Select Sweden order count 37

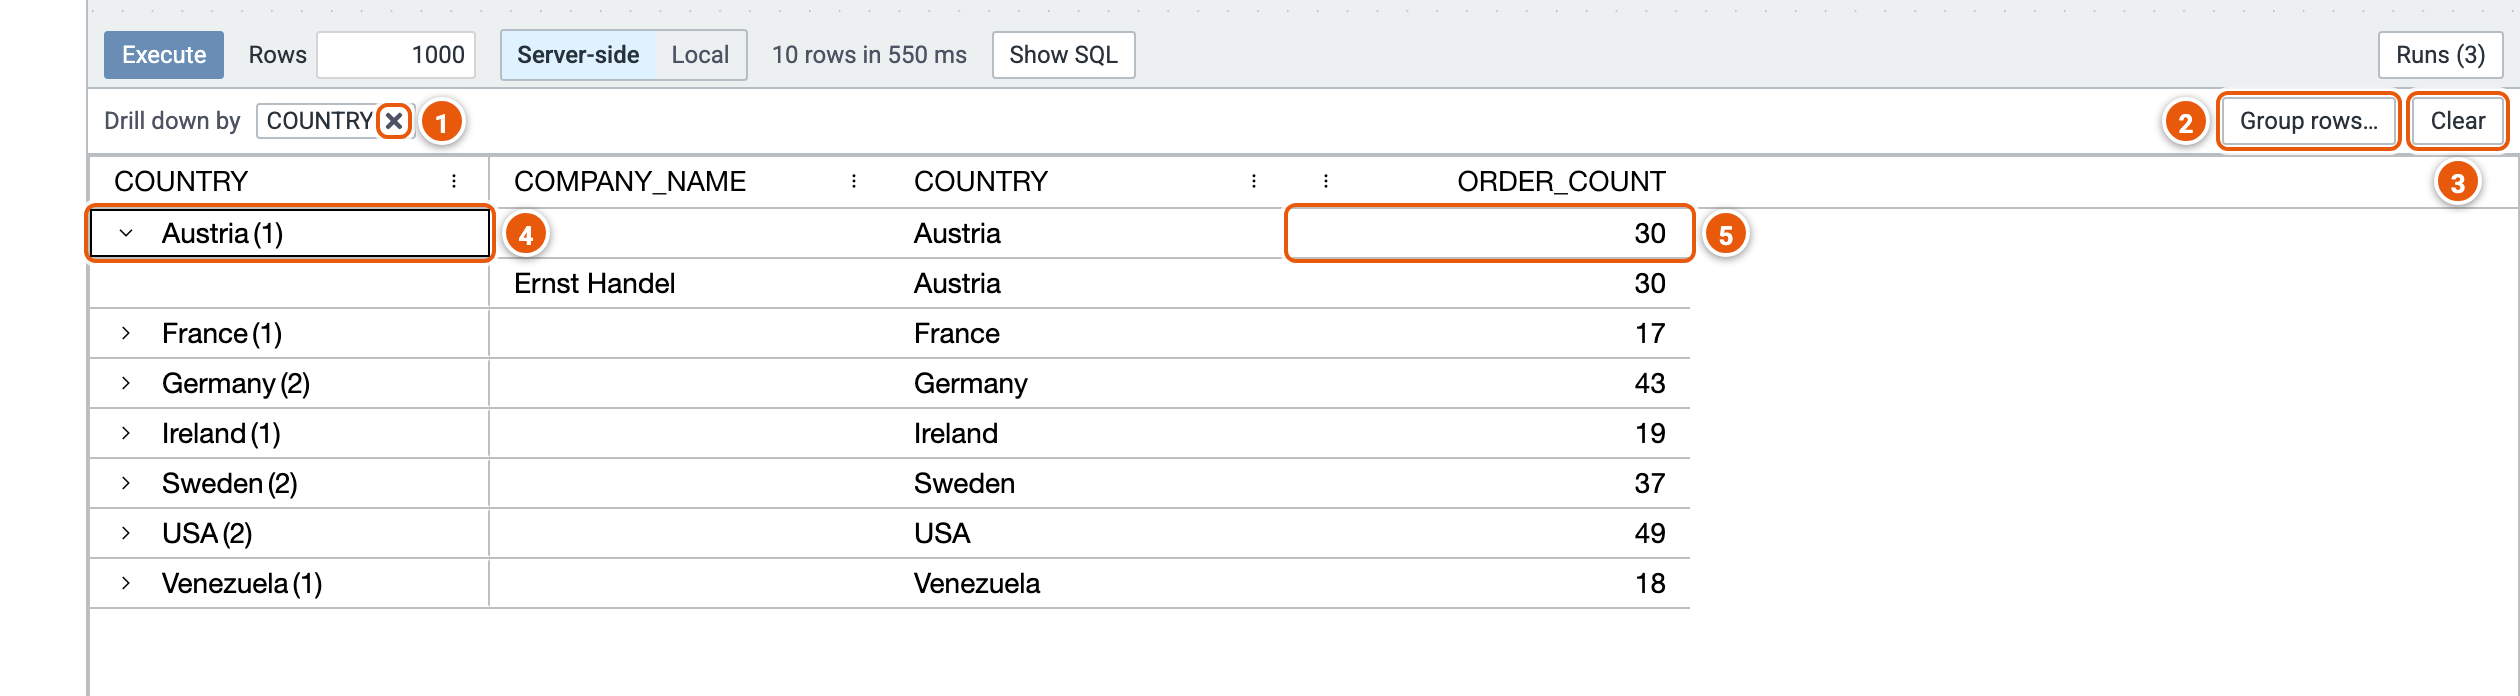point(1490,483)
